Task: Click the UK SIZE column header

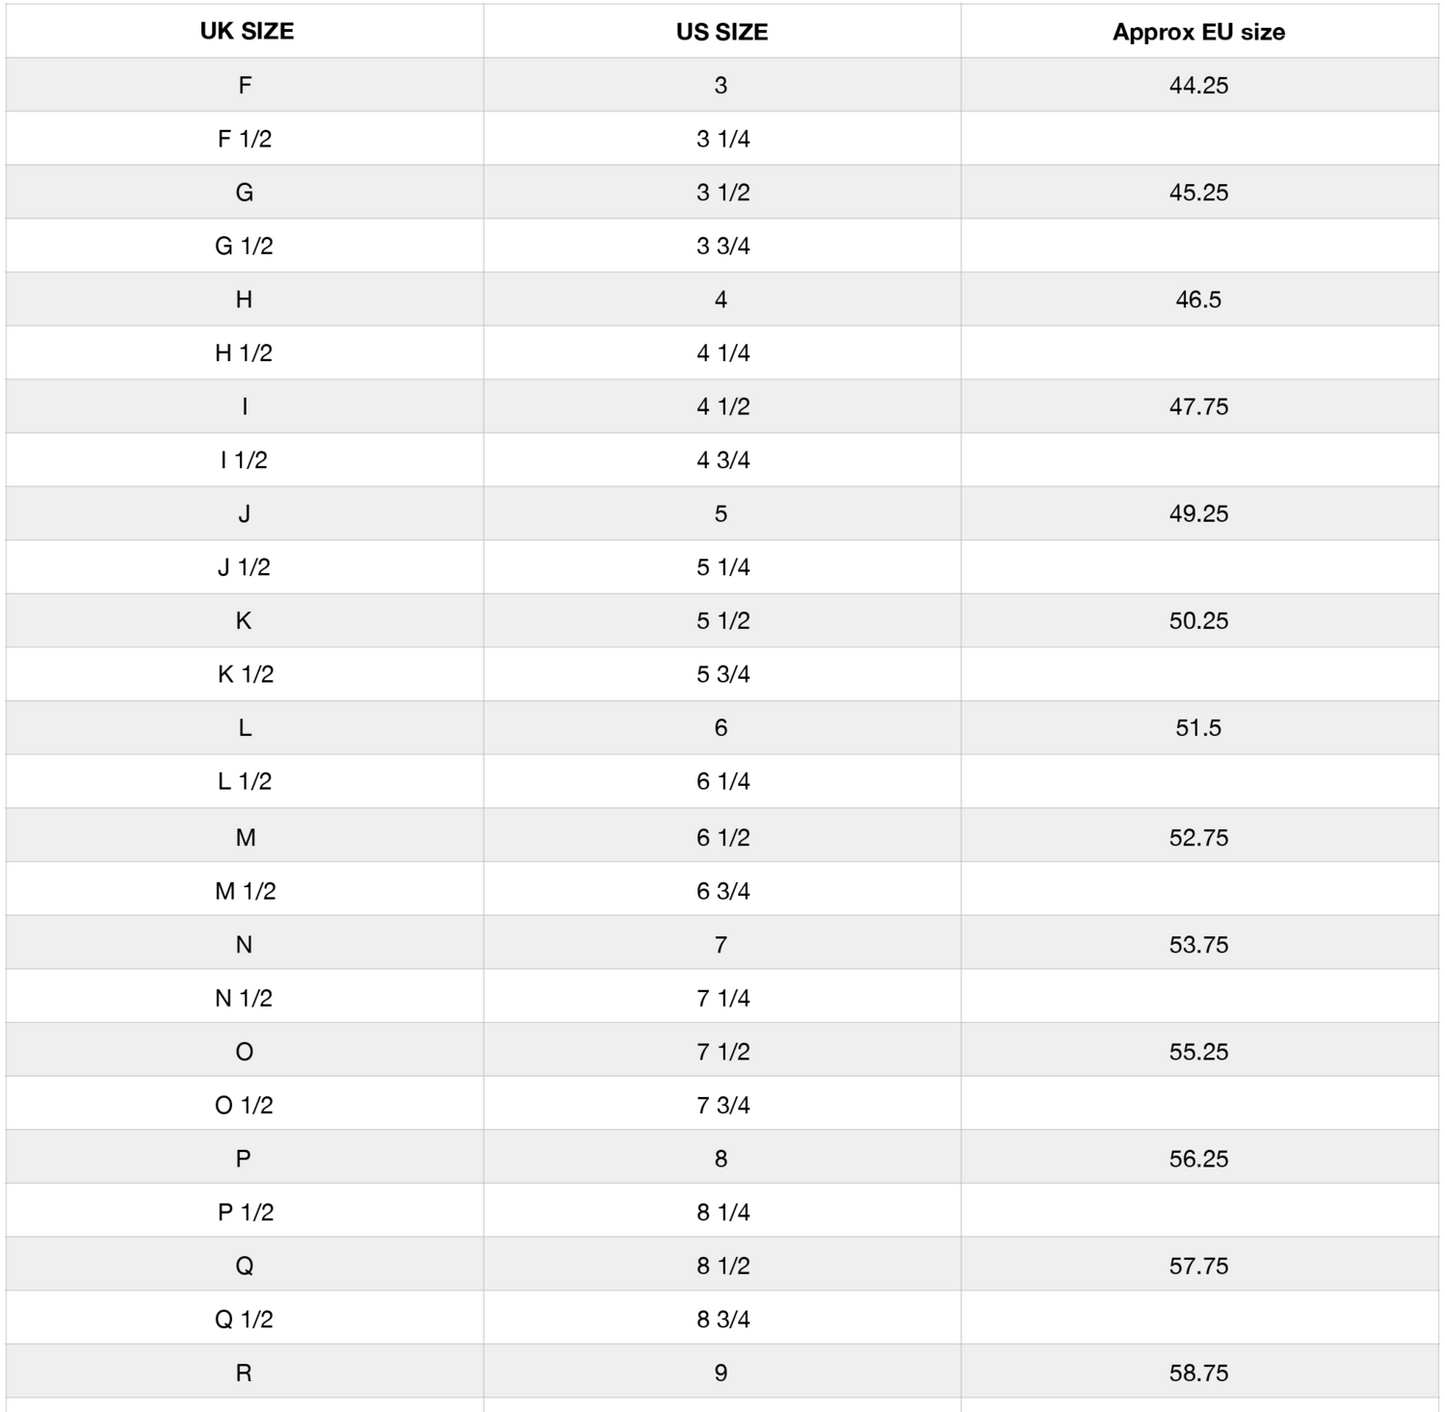Action: (246, 31)
